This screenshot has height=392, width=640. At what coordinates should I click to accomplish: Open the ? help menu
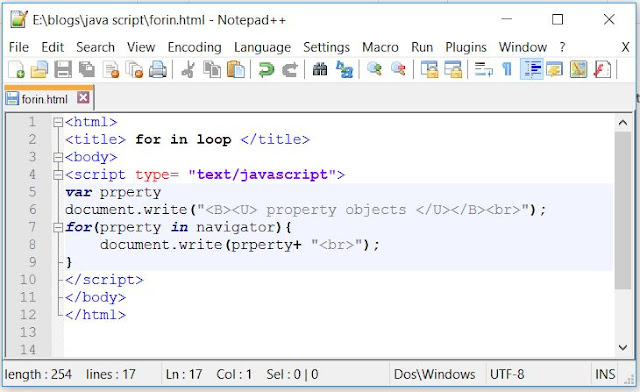point(562,47)
